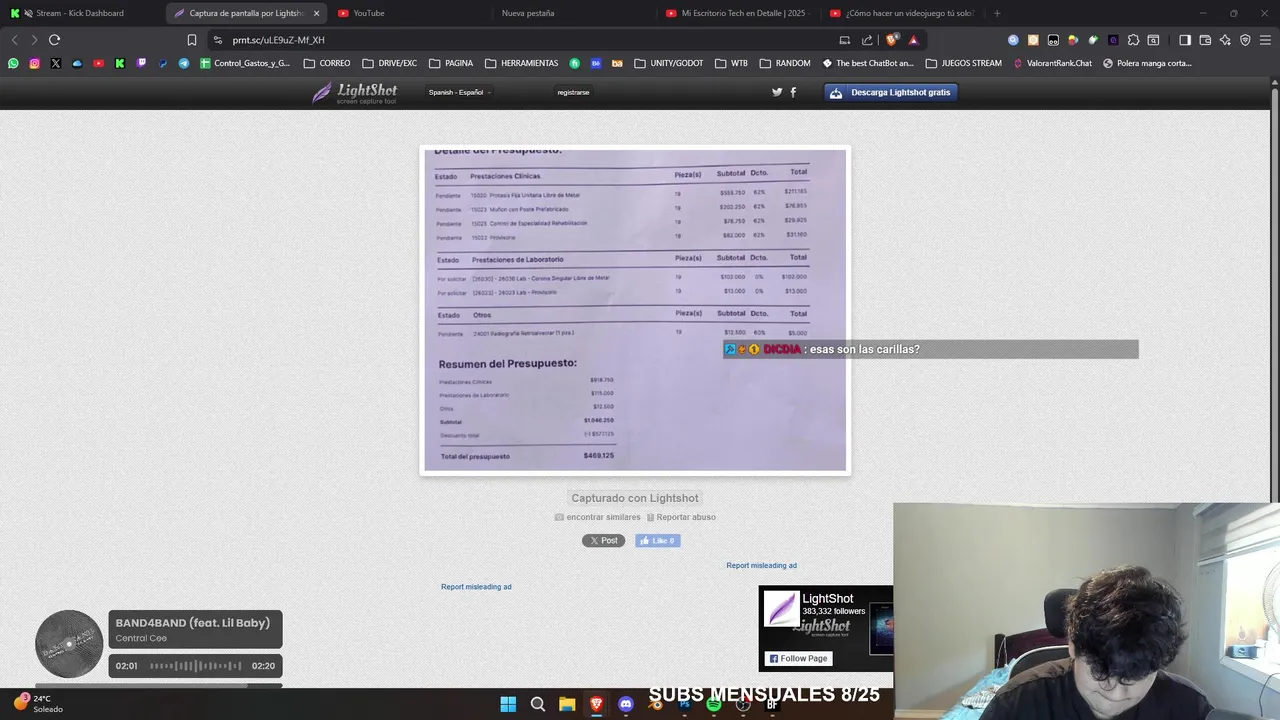Click the BAND4BAND track progress waveform
Image resolution: width=1280 pixels, height=720 pixels.
(x=195, y=666)
